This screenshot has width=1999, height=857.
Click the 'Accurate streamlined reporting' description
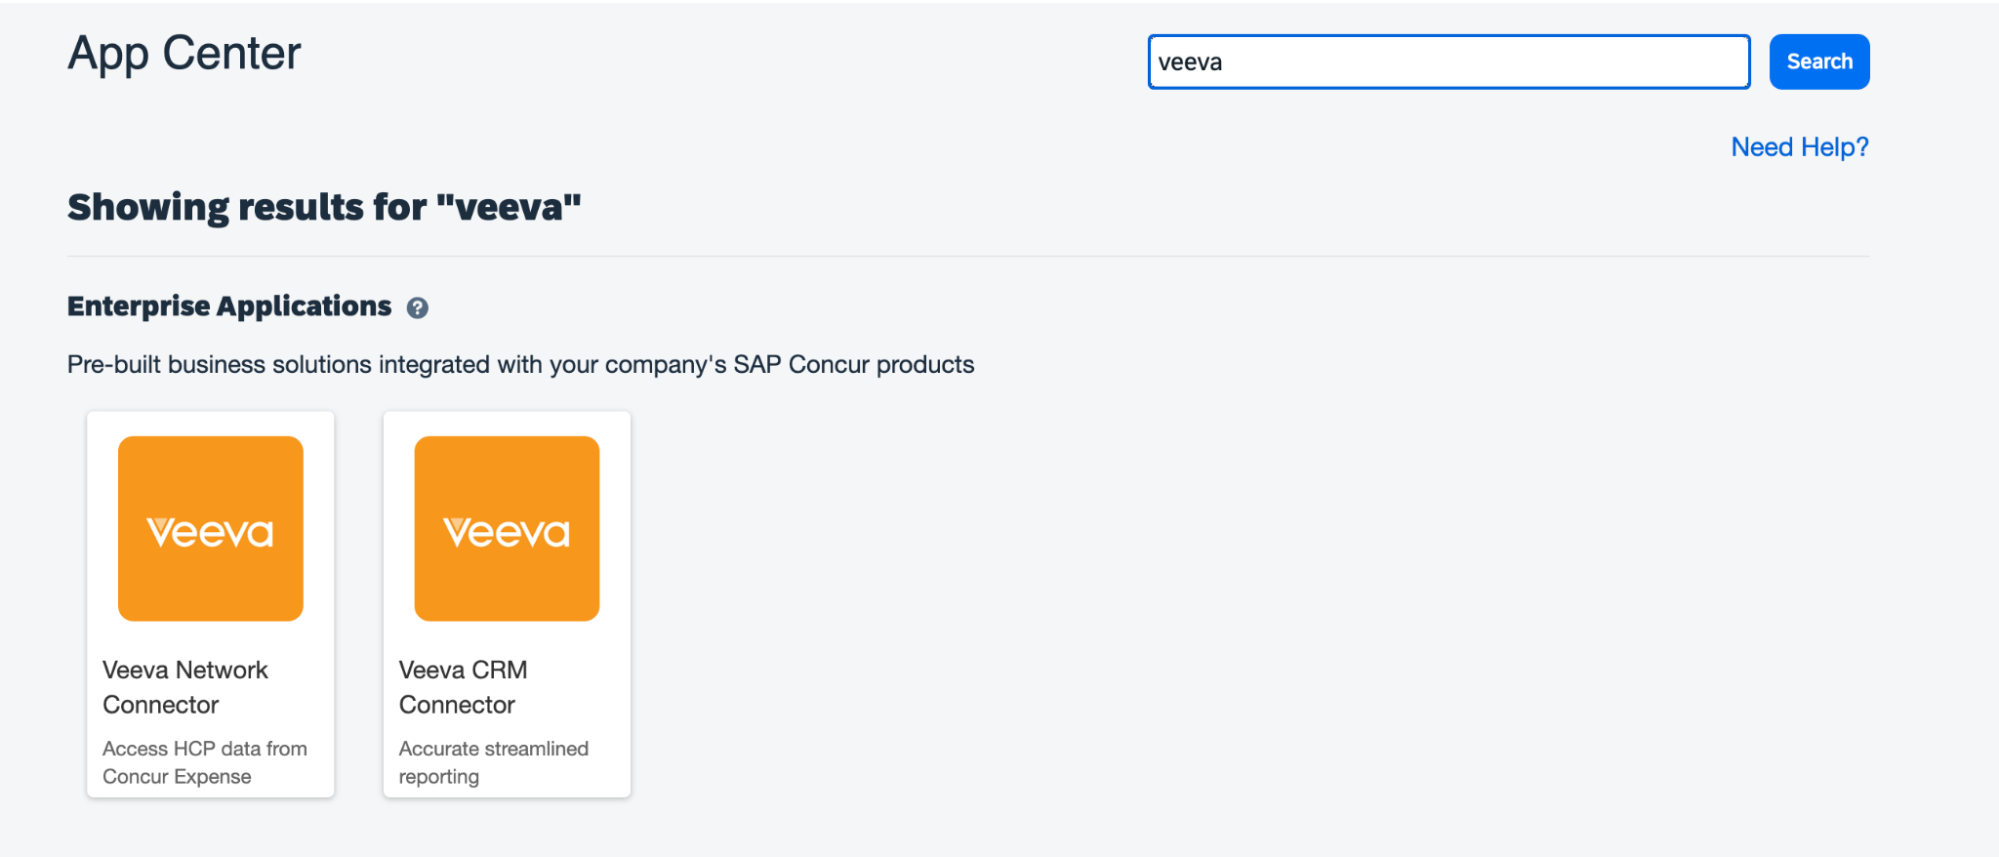[493, 762]
